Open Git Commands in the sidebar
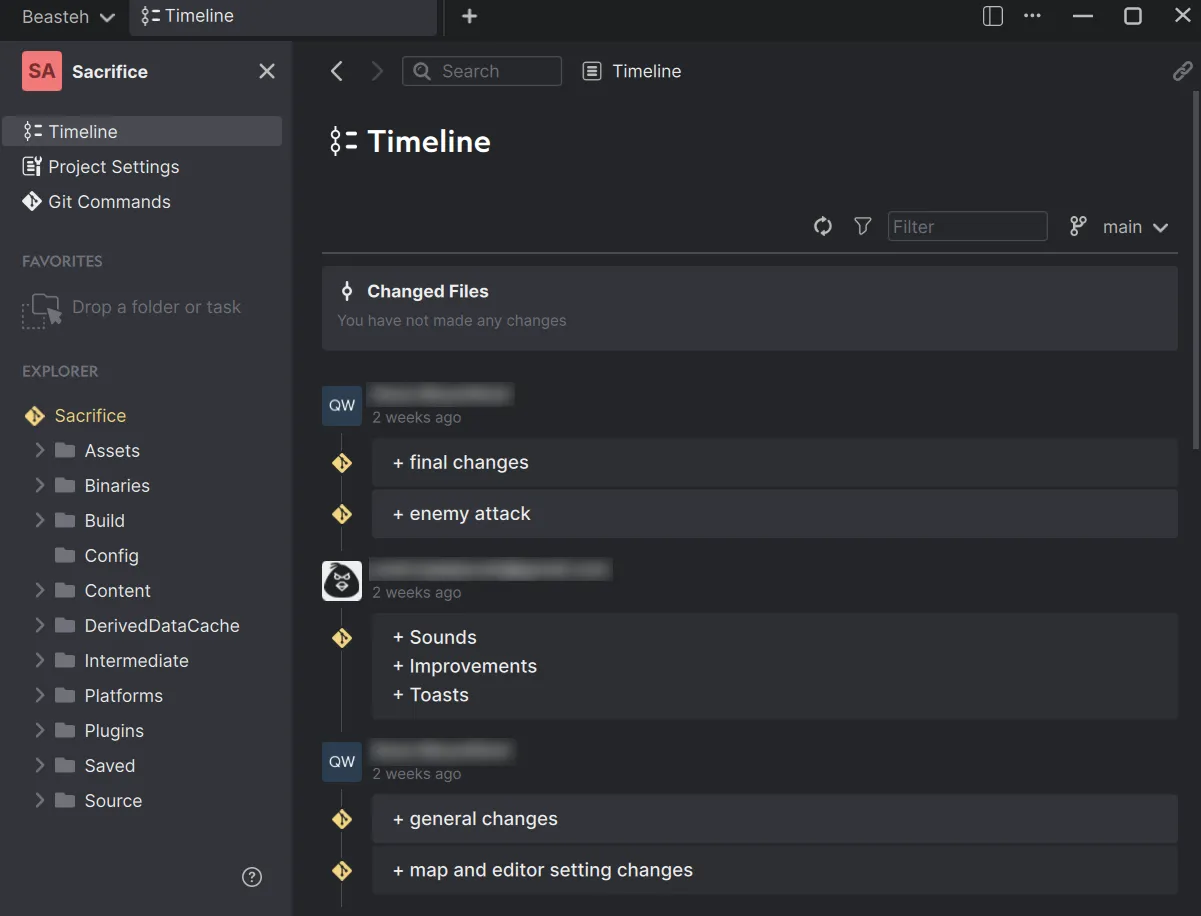The width and height of the screenshot is (1201, 916). click(95, 201)
